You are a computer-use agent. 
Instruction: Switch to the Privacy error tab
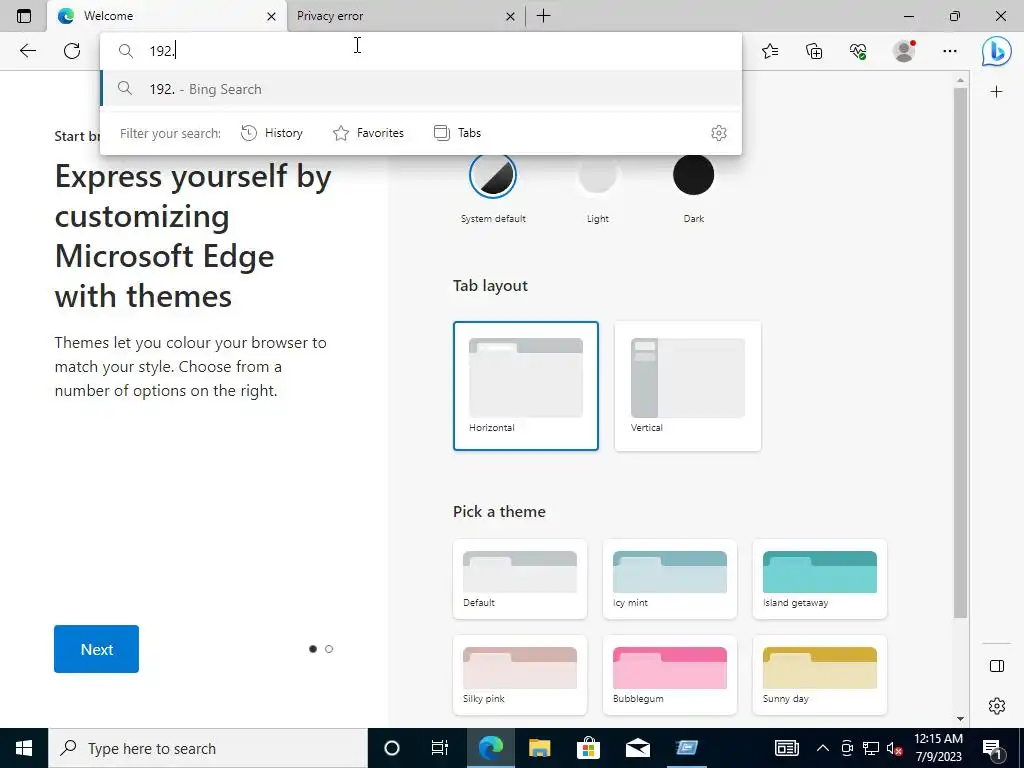click(406, 16)
